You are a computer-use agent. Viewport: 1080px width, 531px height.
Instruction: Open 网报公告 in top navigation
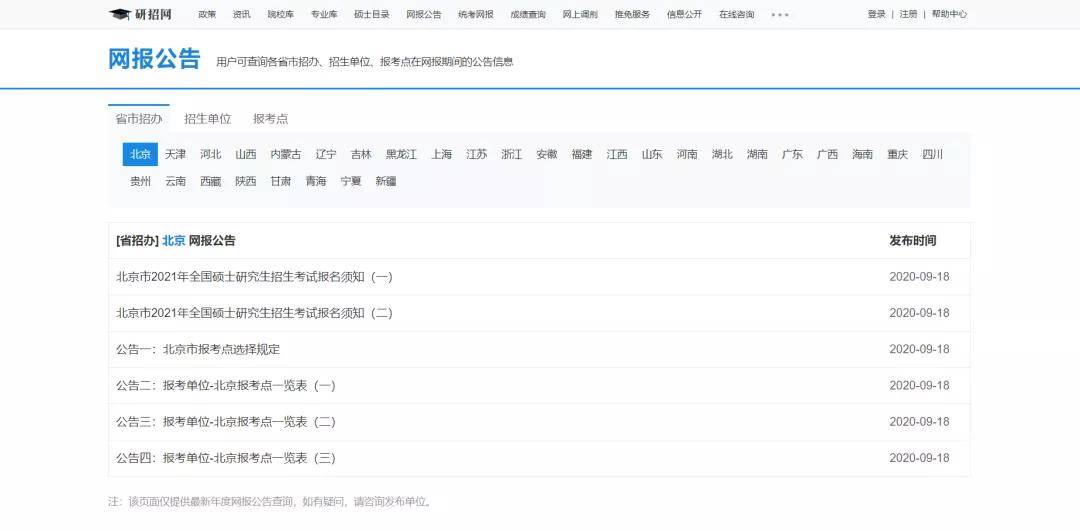click(424, 14)
